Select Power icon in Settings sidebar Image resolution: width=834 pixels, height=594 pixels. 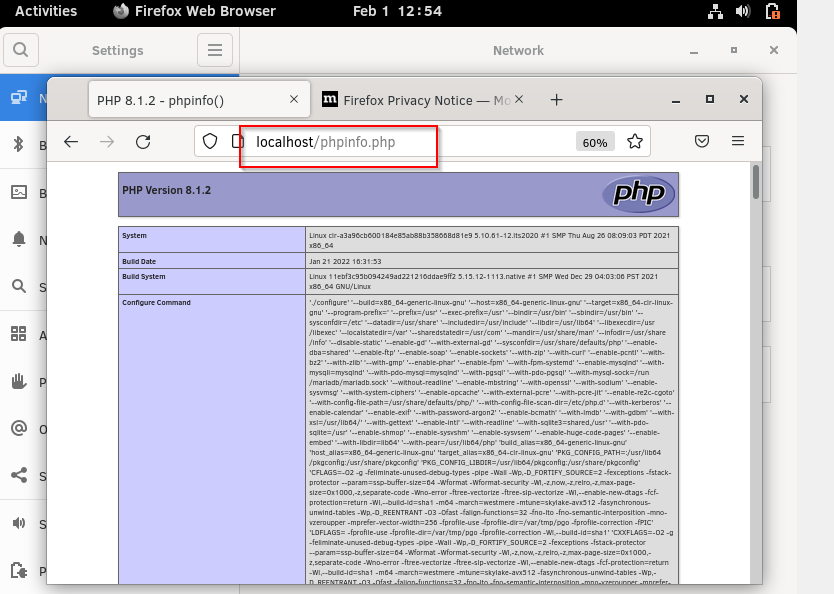point(19,570)
